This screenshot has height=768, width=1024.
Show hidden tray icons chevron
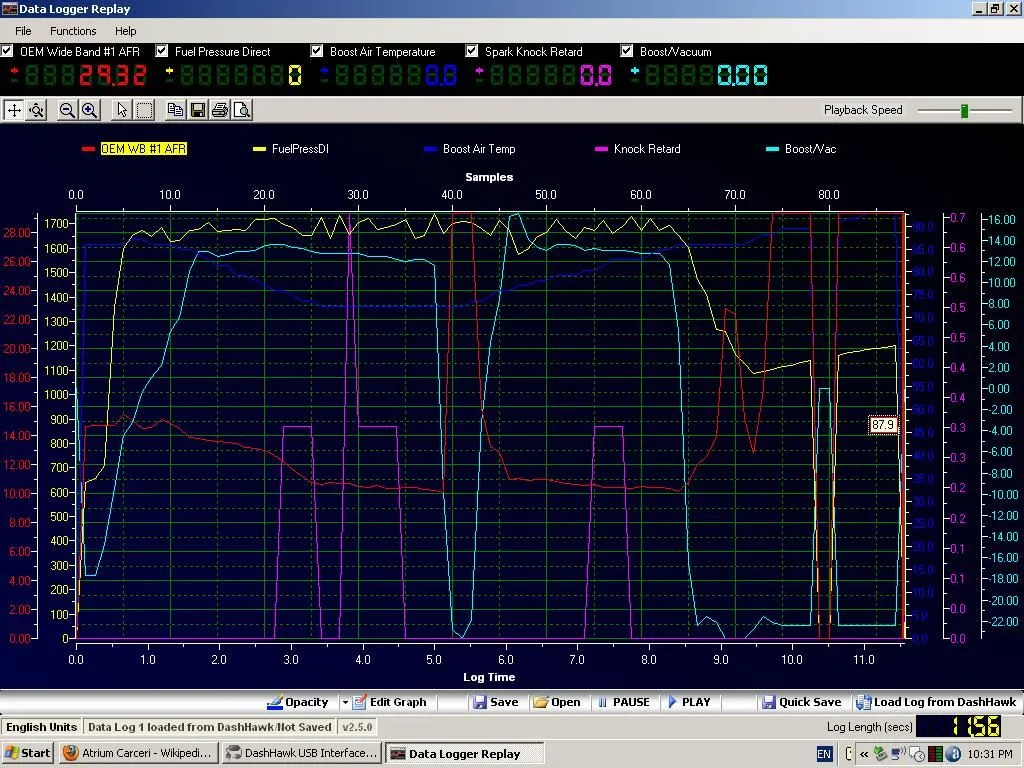[x=863, y=754]
